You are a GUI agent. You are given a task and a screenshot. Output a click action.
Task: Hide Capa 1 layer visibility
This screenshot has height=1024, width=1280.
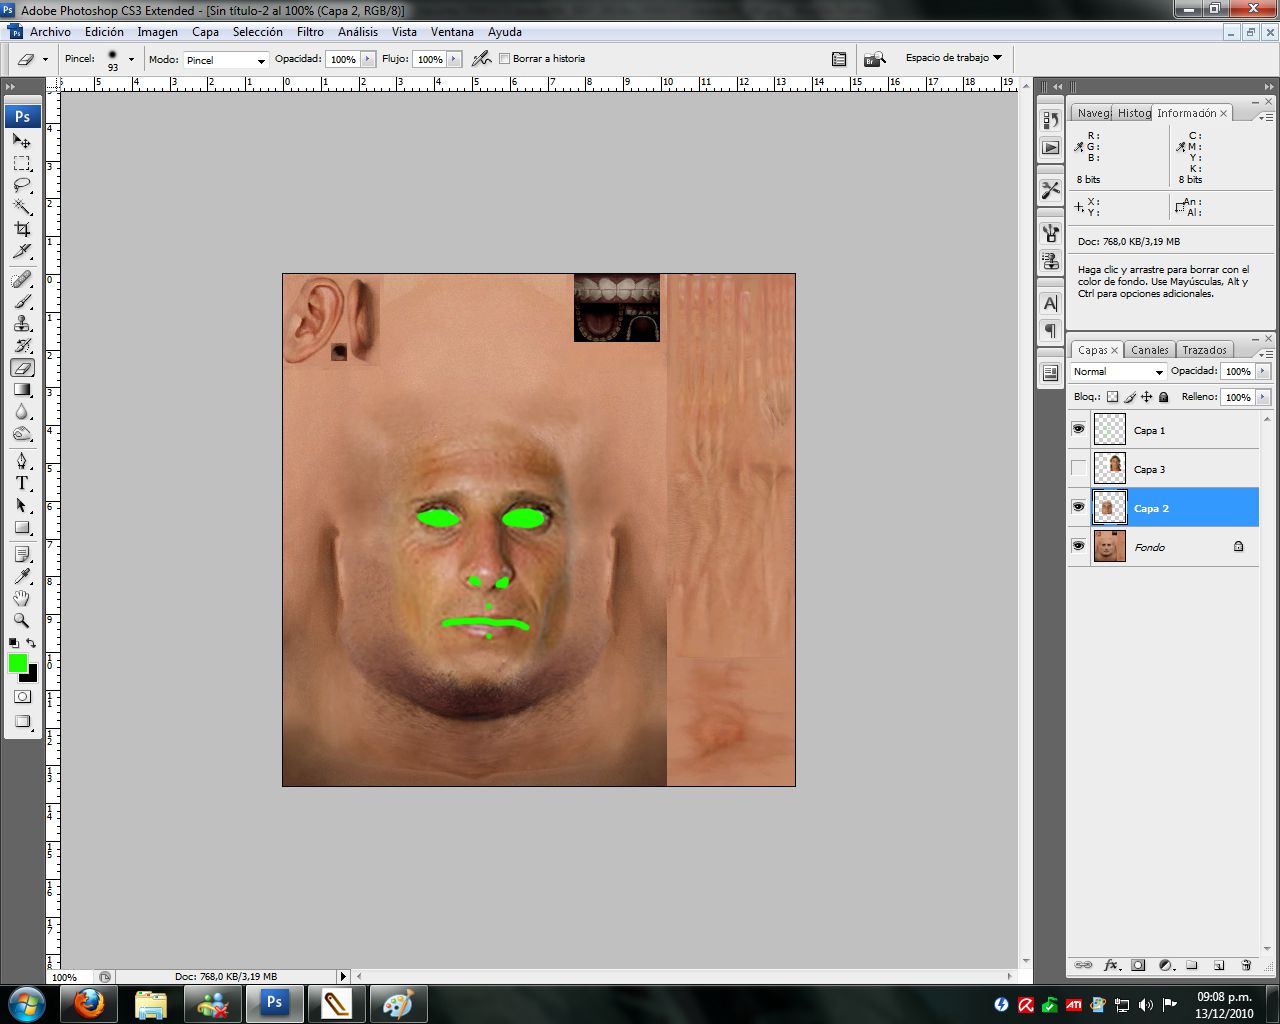coord(1078,429)
